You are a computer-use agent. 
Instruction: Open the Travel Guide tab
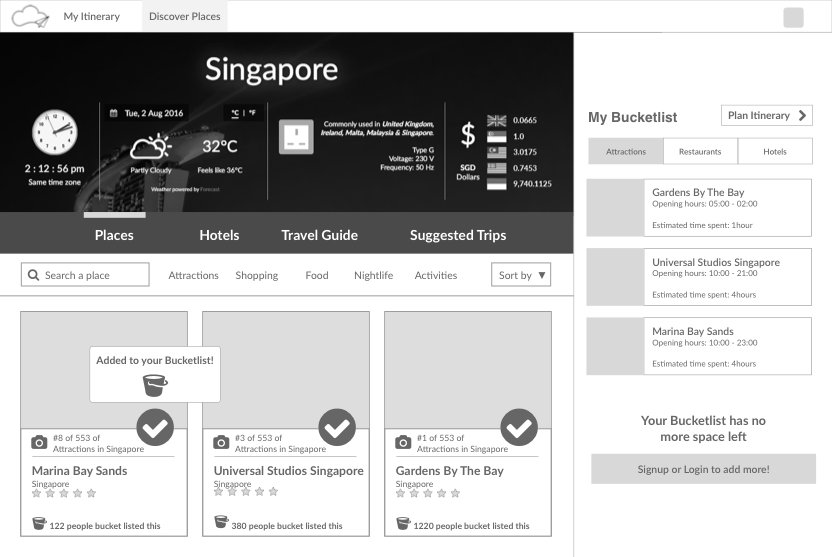pyautogui.click(x=319, y=235)
